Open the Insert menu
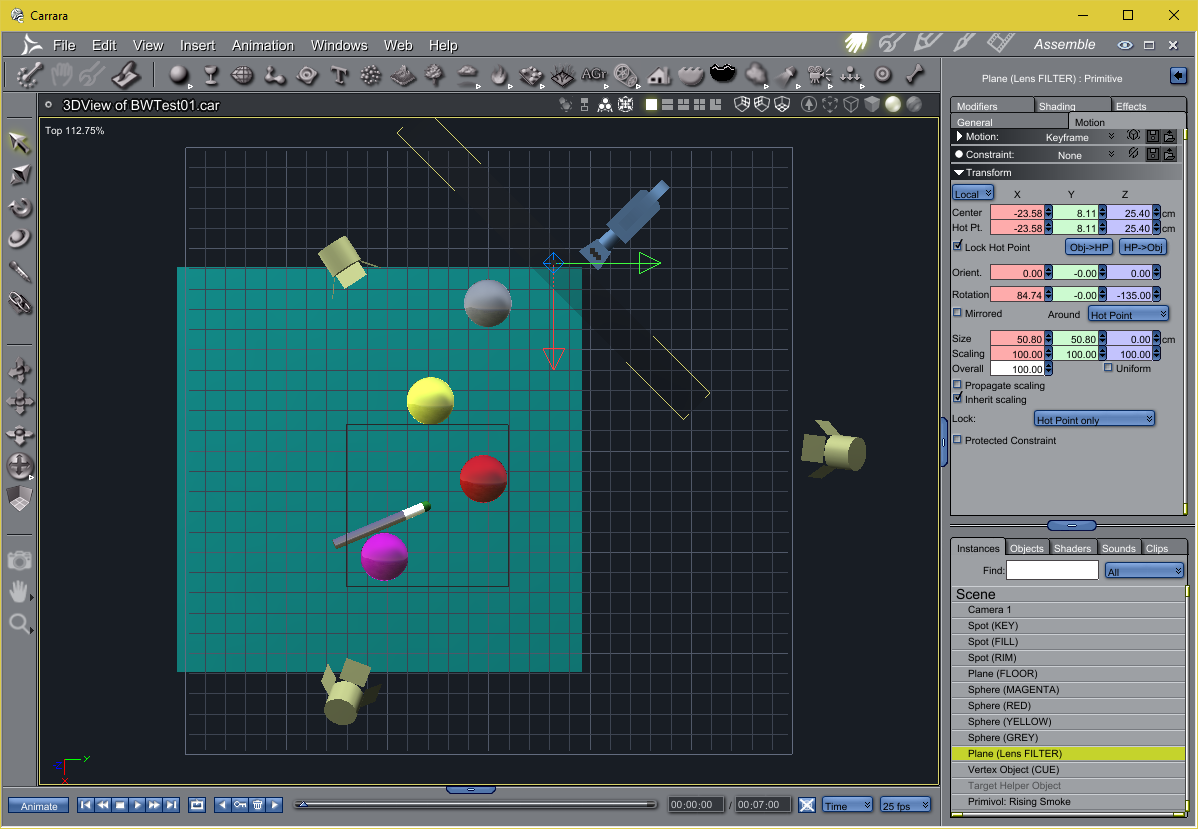Screen dimensions: 1198x829 coord(198,45)
